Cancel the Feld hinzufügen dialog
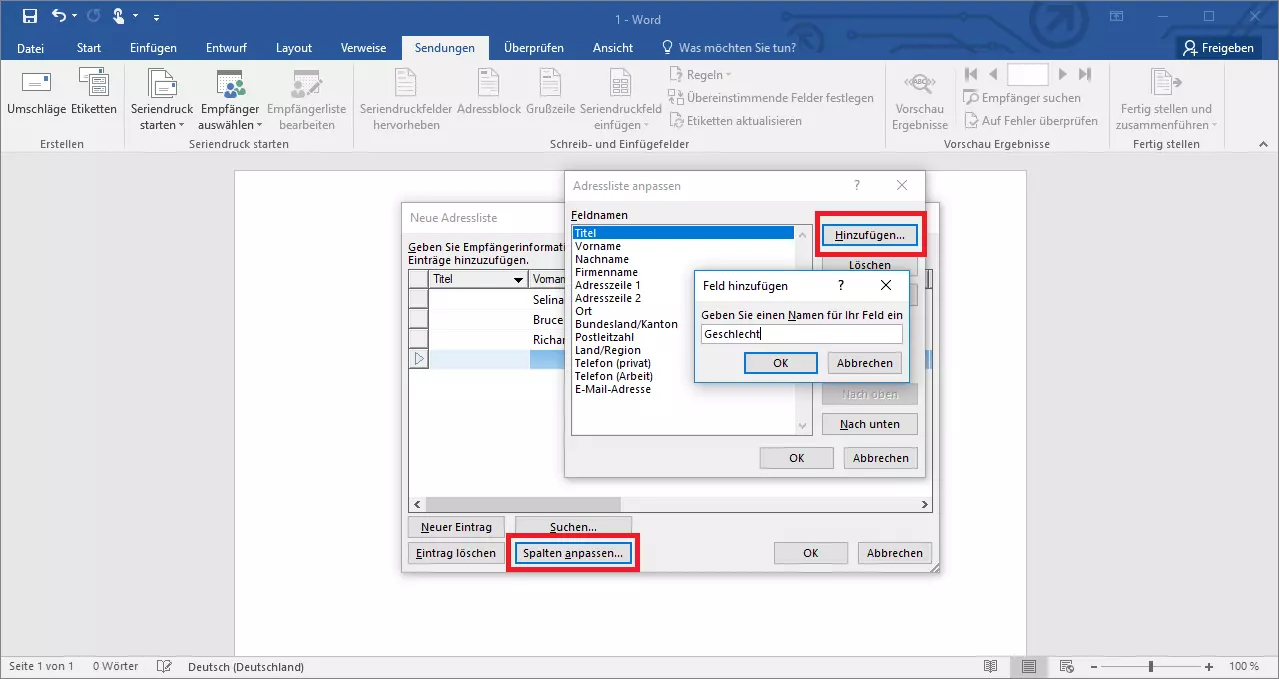Screen dimensions: 1279x679 865,363
